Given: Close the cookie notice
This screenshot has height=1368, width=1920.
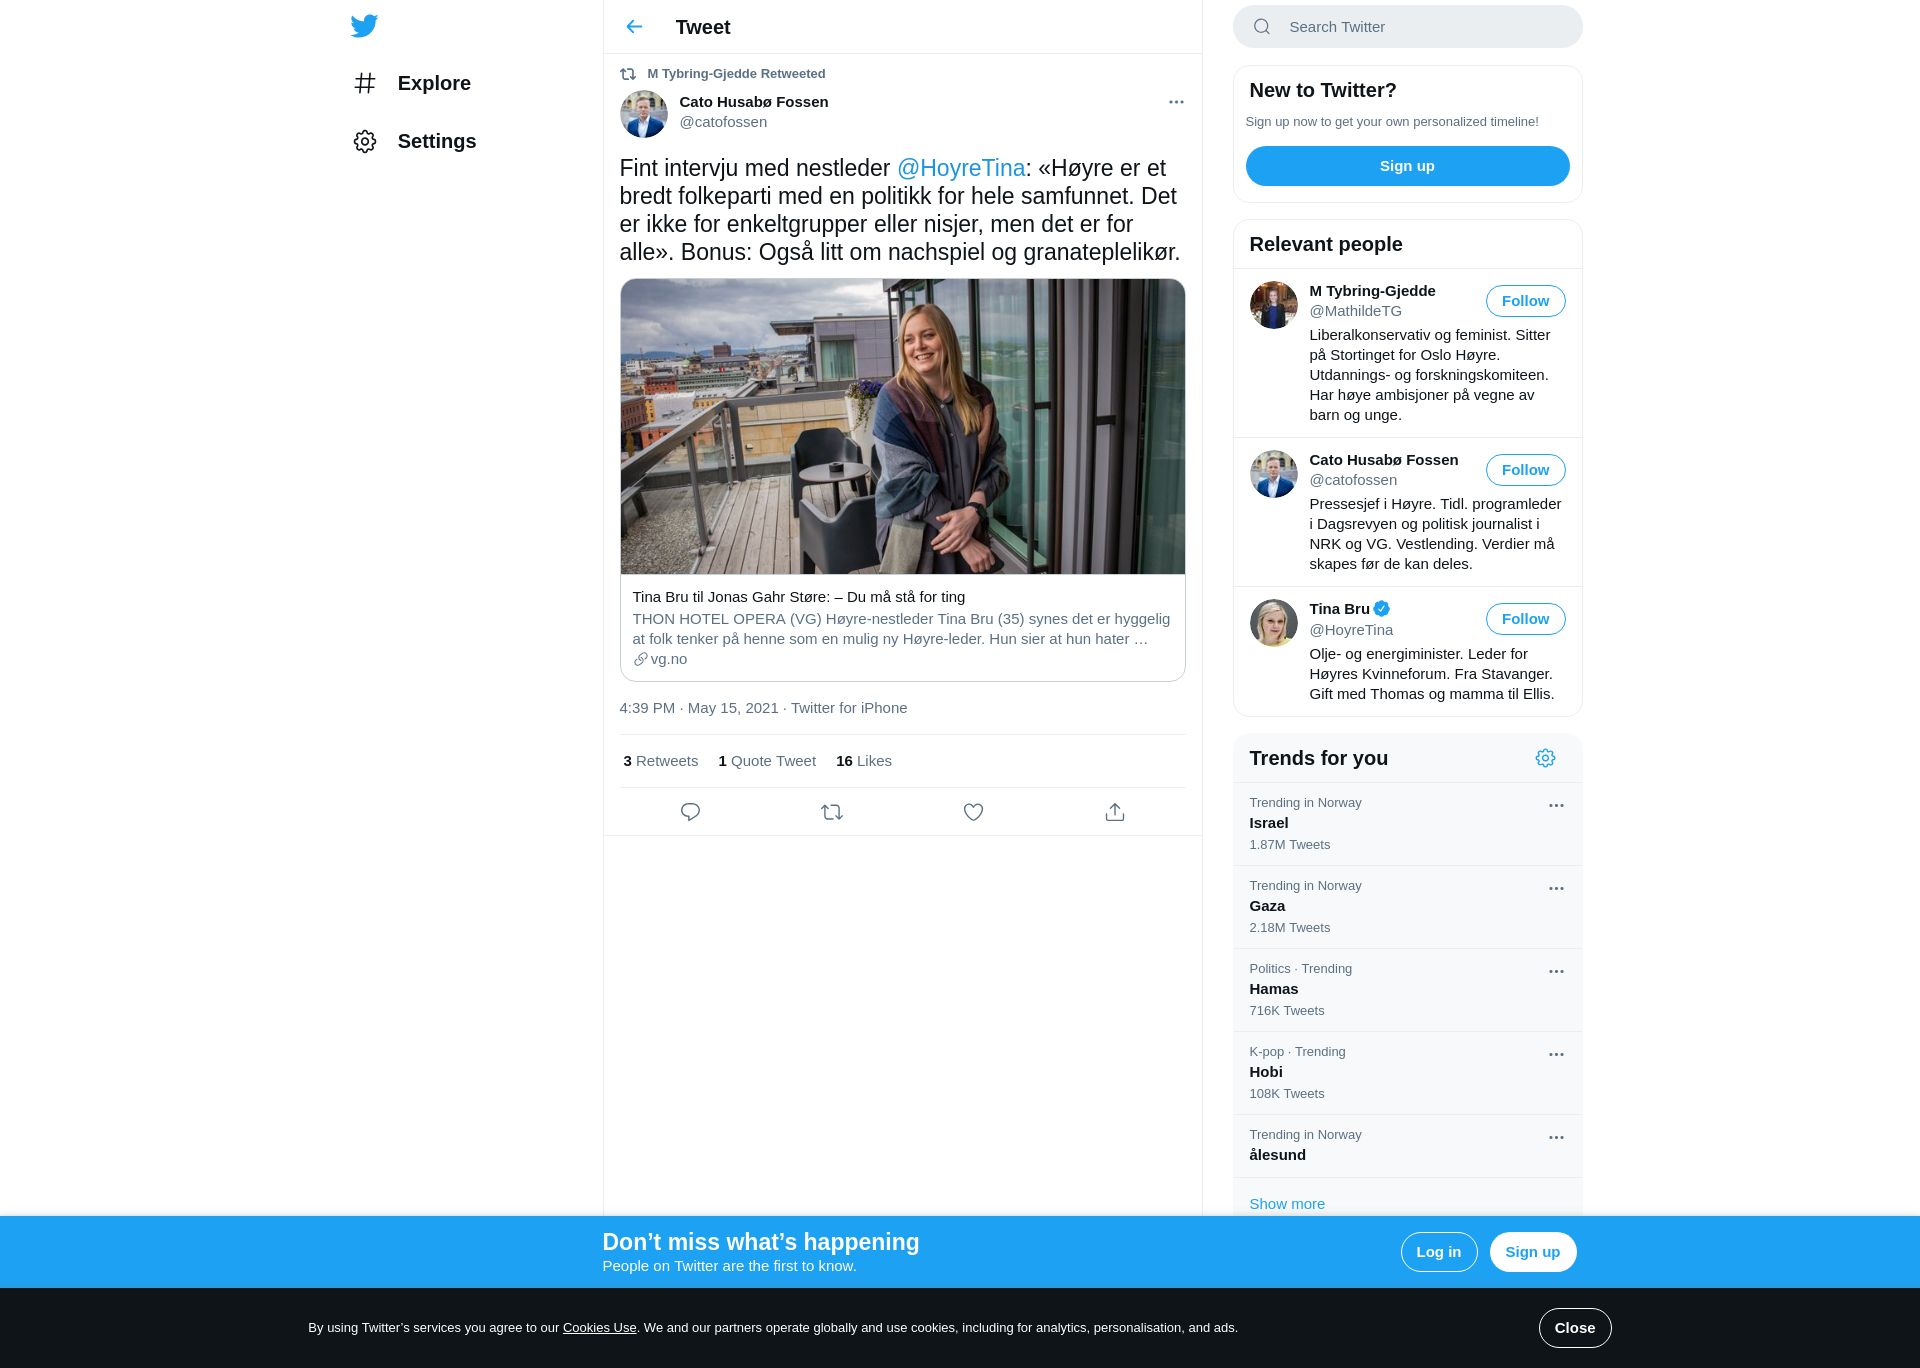Looking at the screenshot, I should coord(1574,1328).
